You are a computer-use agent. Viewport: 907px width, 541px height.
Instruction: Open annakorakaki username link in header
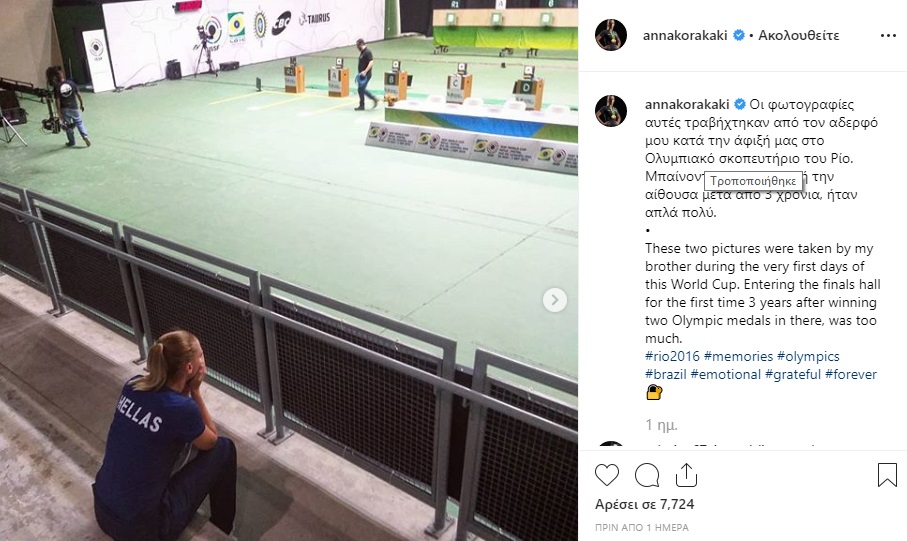click(x=685, y=35)
